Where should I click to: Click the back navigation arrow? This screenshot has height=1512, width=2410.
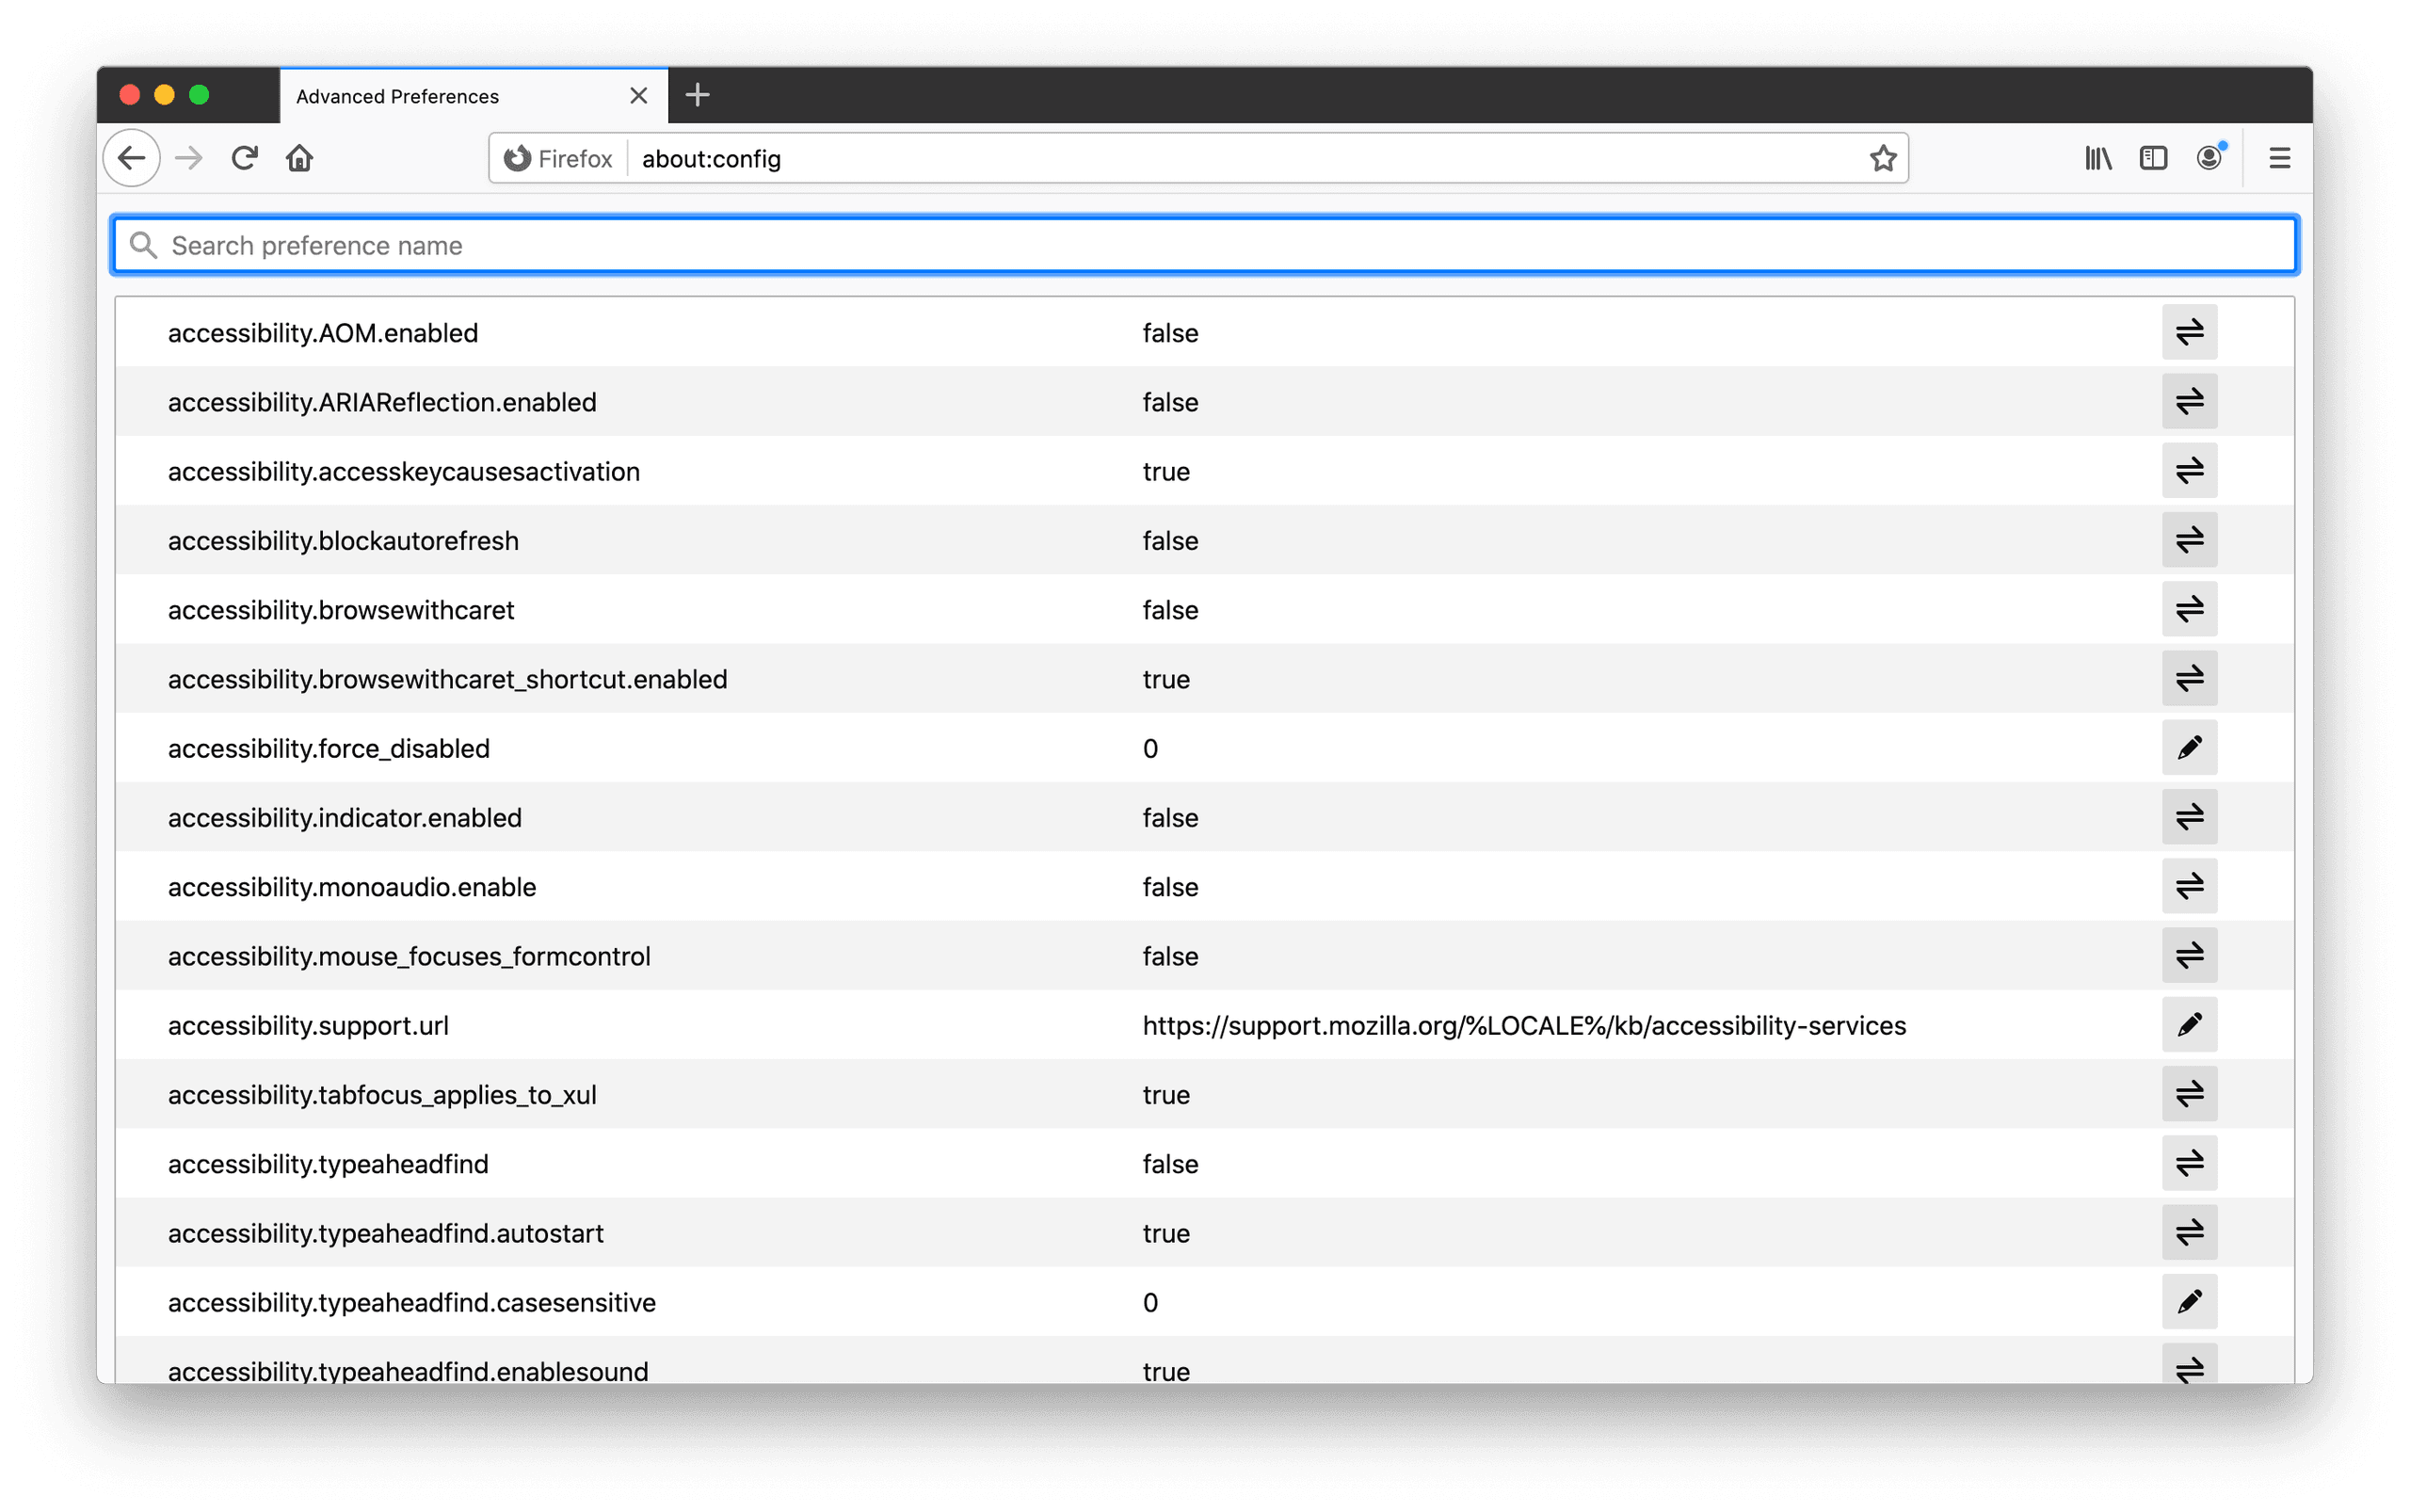click(x=131, y=158)
